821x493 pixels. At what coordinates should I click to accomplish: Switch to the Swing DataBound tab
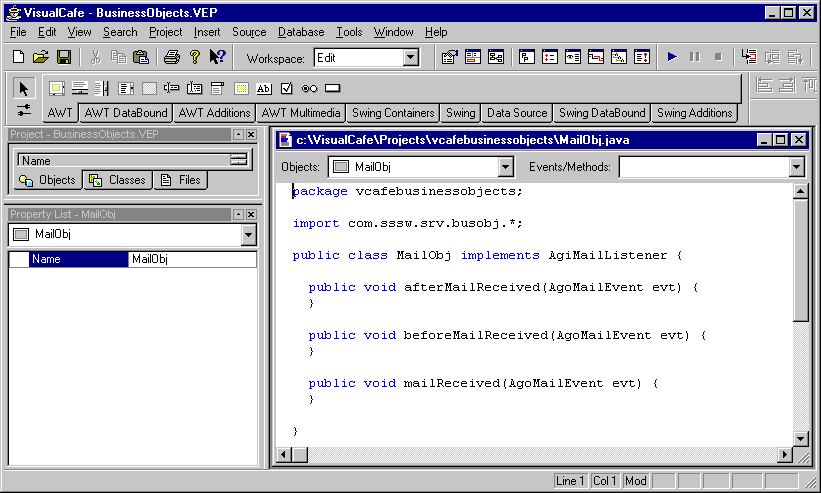[x=602, y=113]
